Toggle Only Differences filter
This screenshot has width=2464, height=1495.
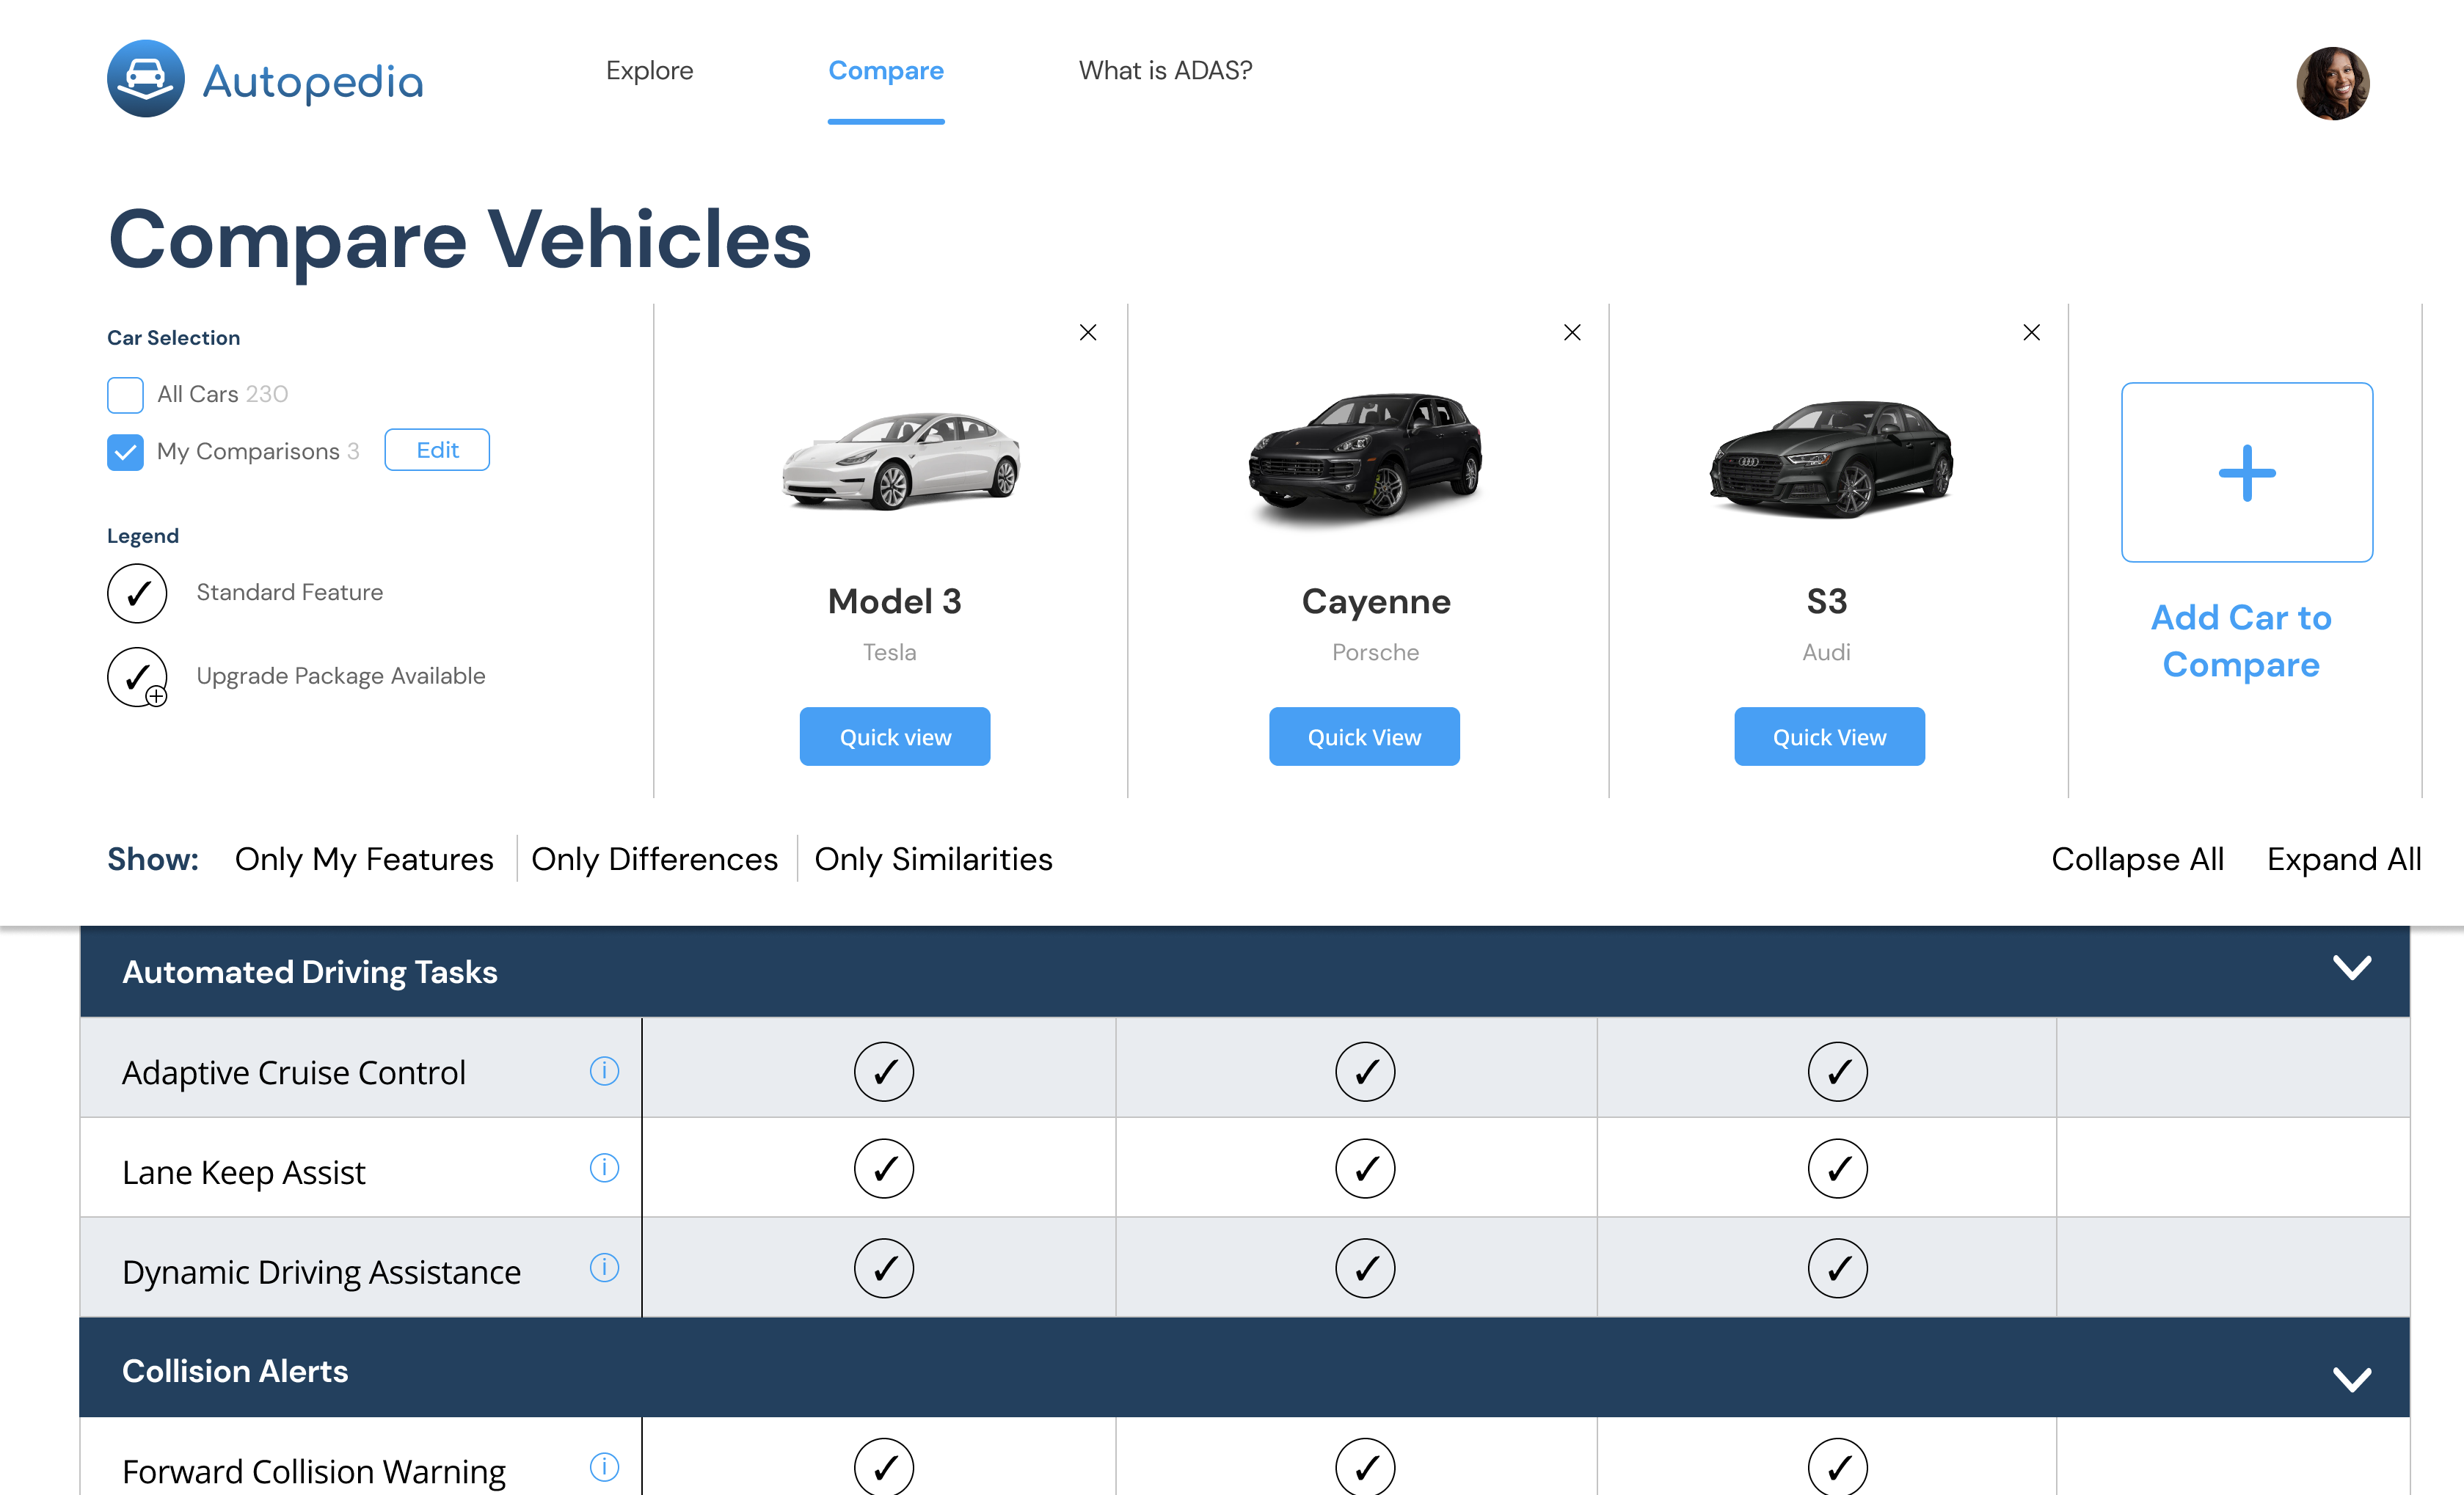[654, 858]
